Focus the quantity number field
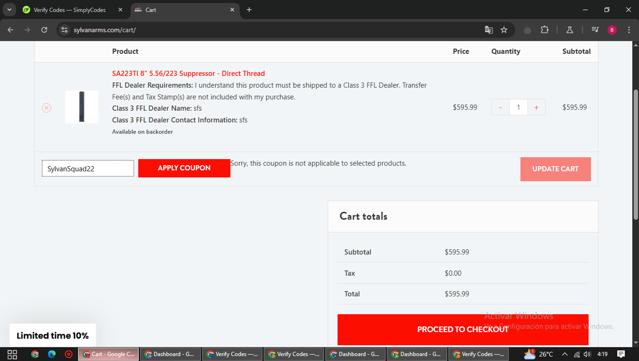The width and height of the screenshot is (639, 361). click(518, 107)
